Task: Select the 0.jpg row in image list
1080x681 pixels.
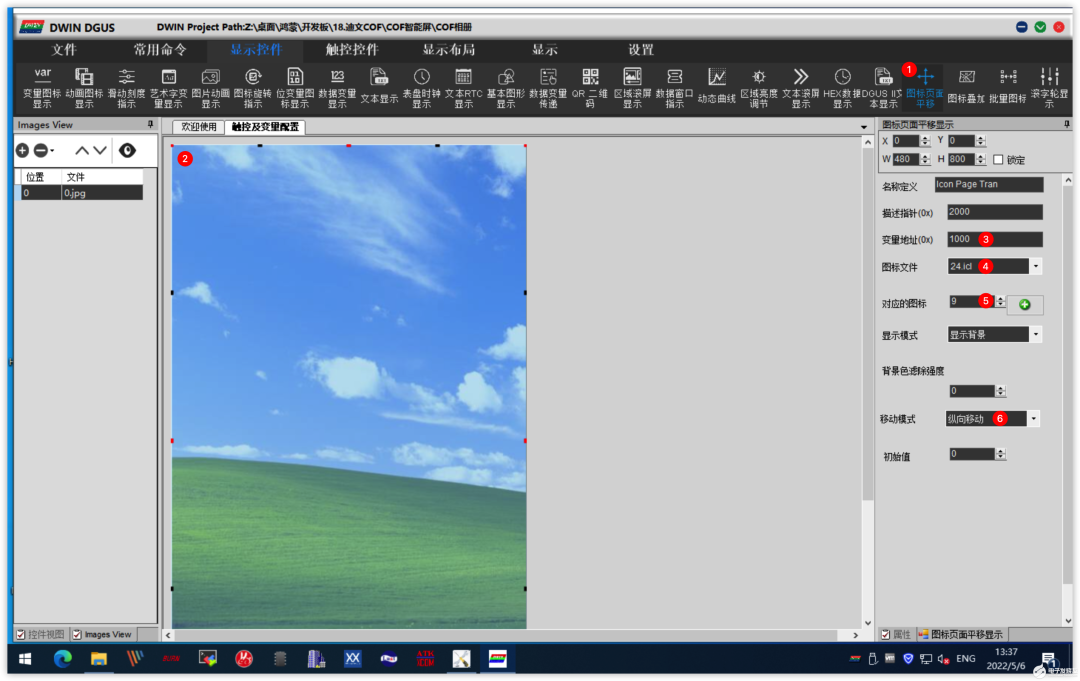Action: (x=80, y=193)
